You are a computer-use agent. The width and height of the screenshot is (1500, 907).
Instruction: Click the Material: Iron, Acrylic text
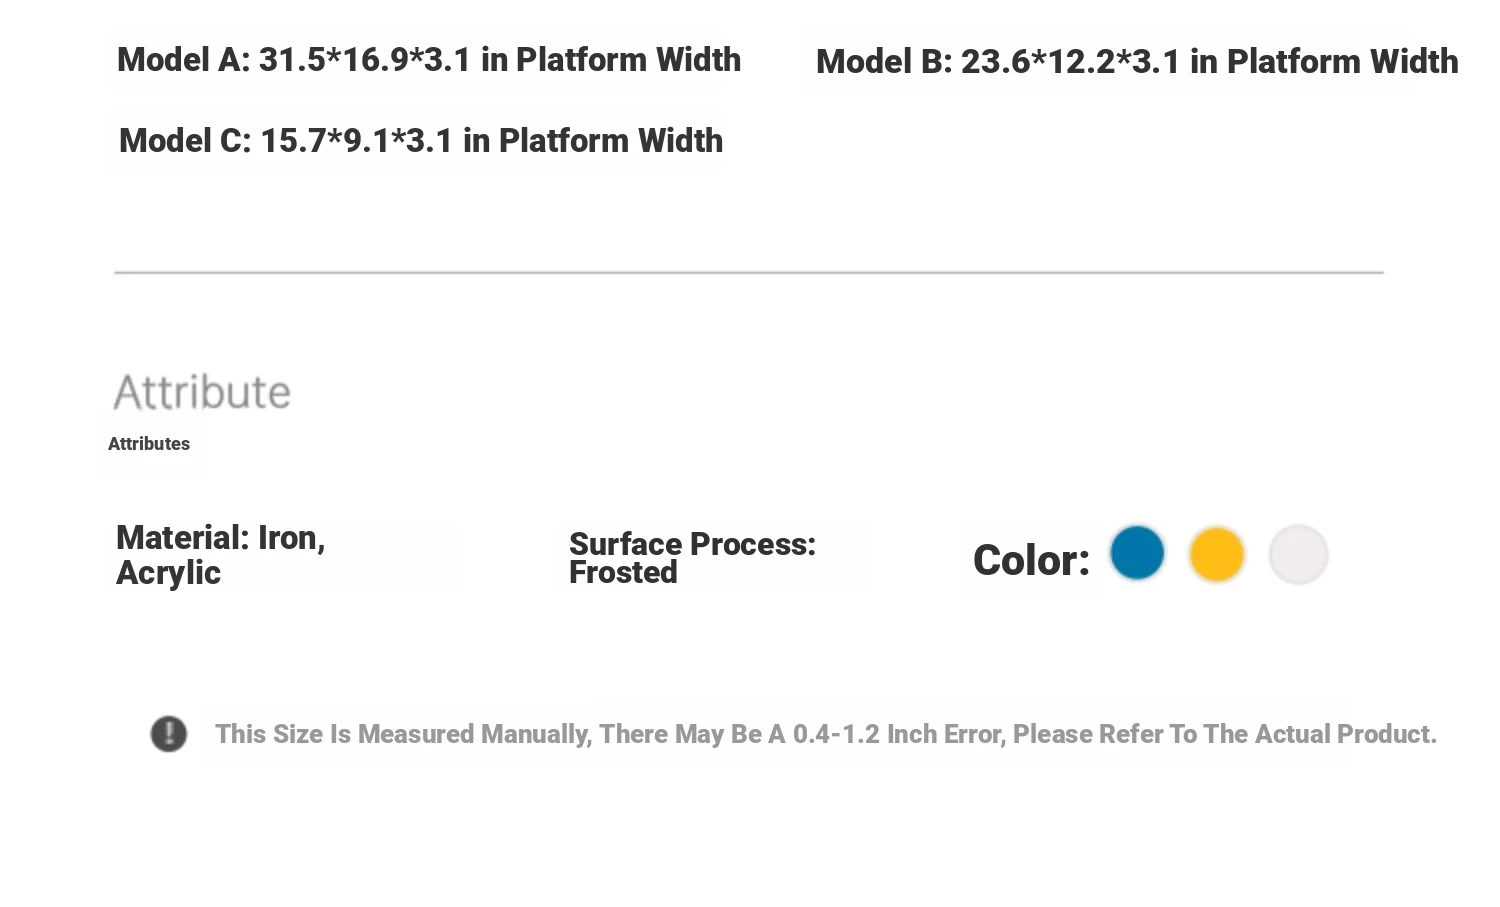[221, 555]
